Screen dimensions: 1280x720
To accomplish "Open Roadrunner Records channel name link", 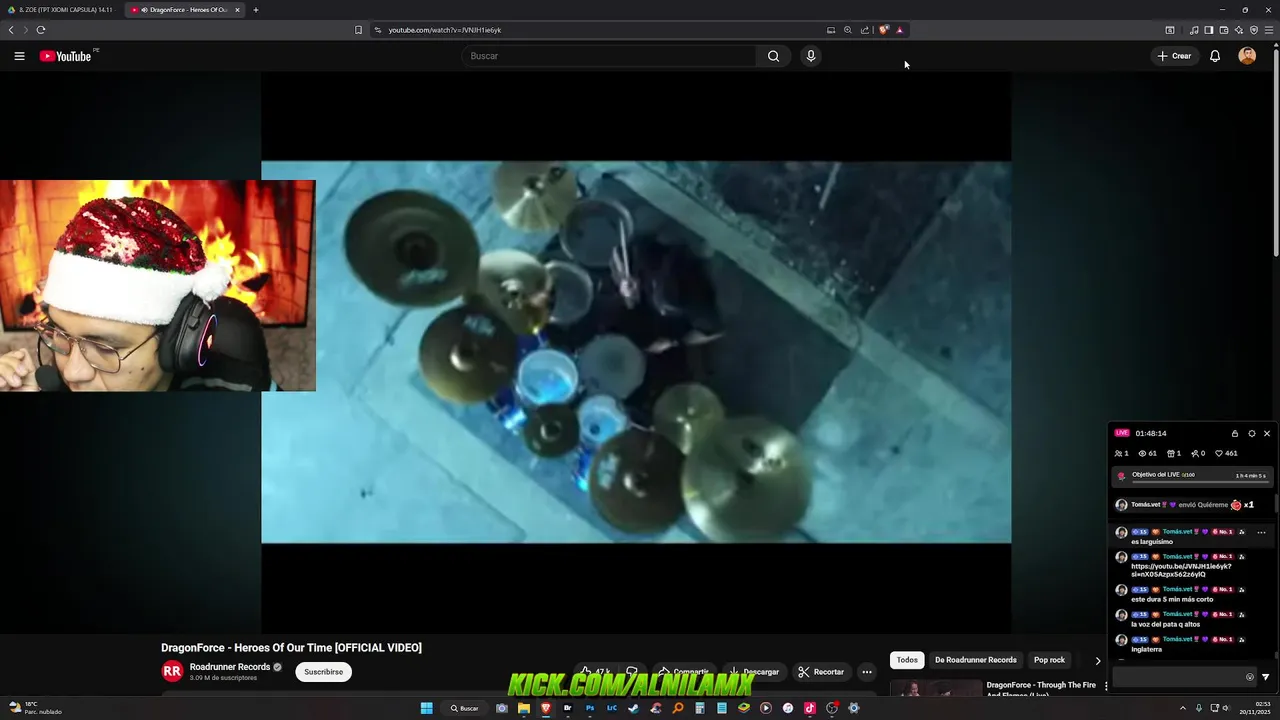I will point(230,667).
